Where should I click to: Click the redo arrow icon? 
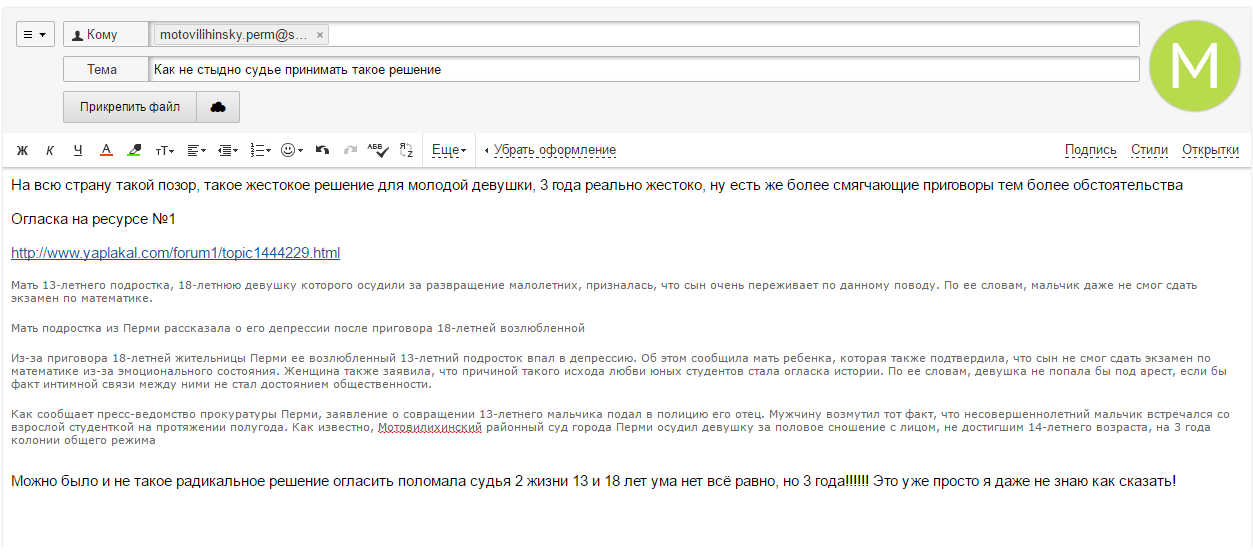(350, 150)
